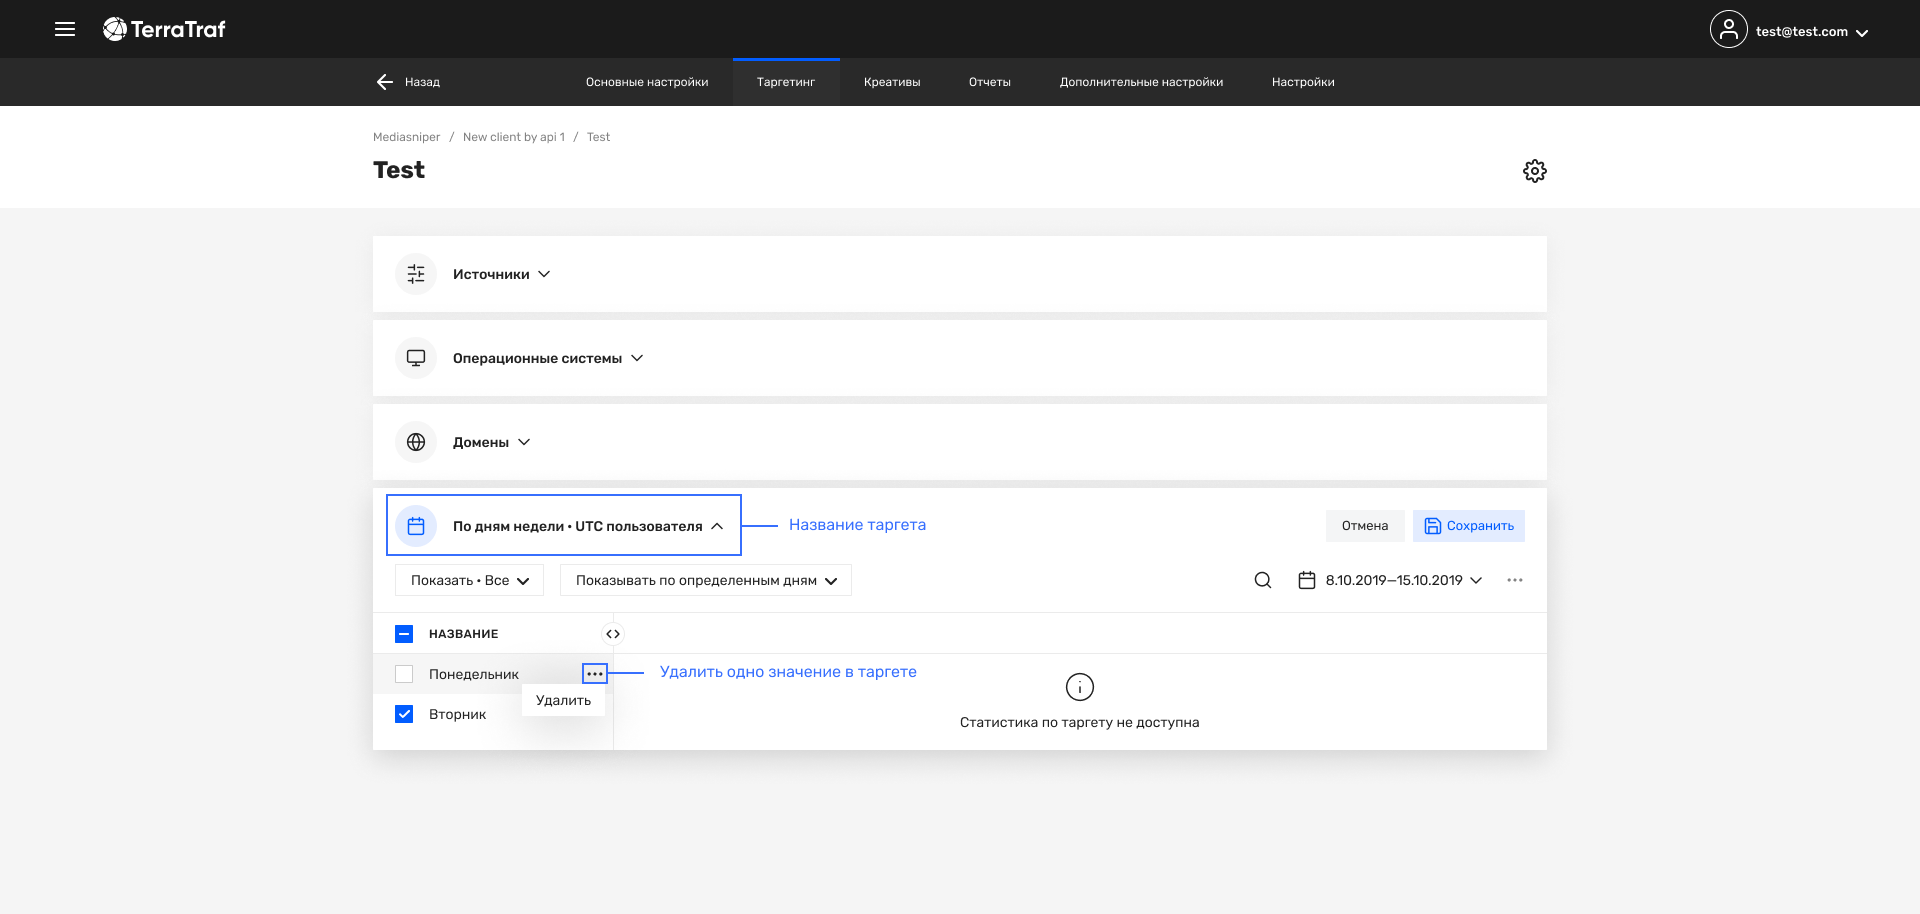
Task: Click the Операционные системы monitor icon
Action: click(x=416, y=358)
